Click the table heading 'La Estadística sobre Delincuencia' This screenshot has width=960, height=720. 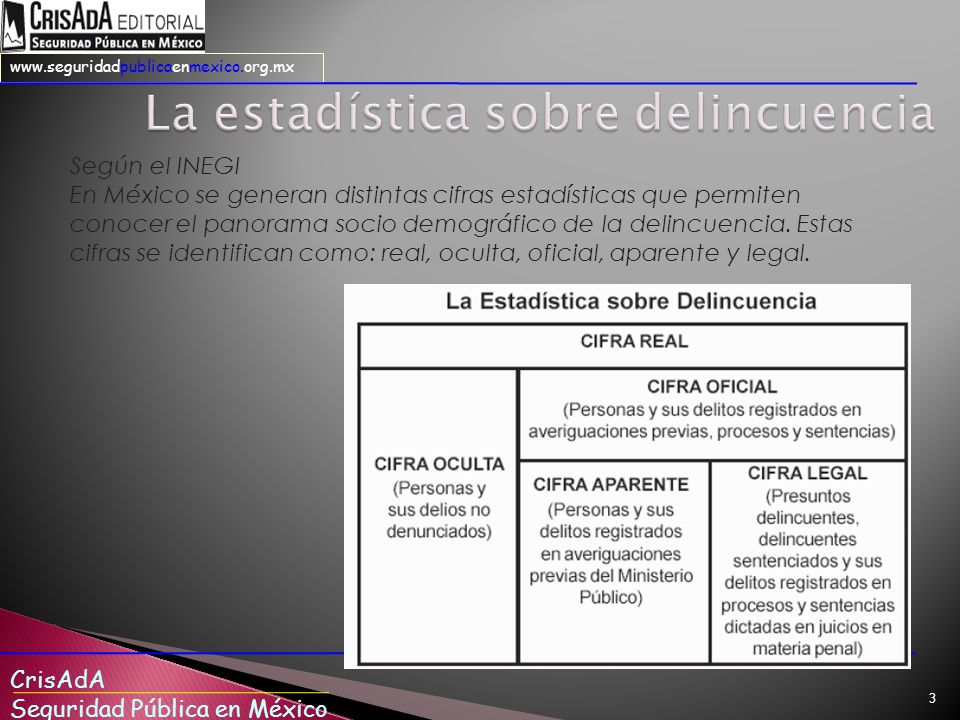[x=631, y=301]
